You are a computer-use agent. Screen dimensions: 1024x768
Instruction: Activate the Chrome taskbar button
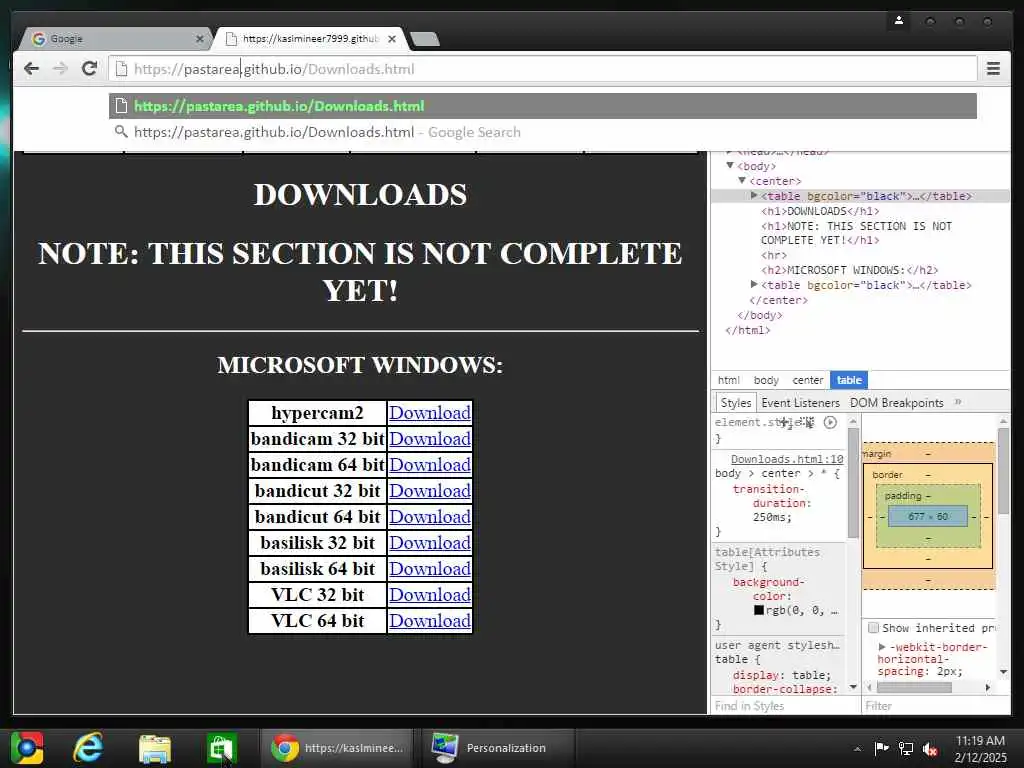338,748
